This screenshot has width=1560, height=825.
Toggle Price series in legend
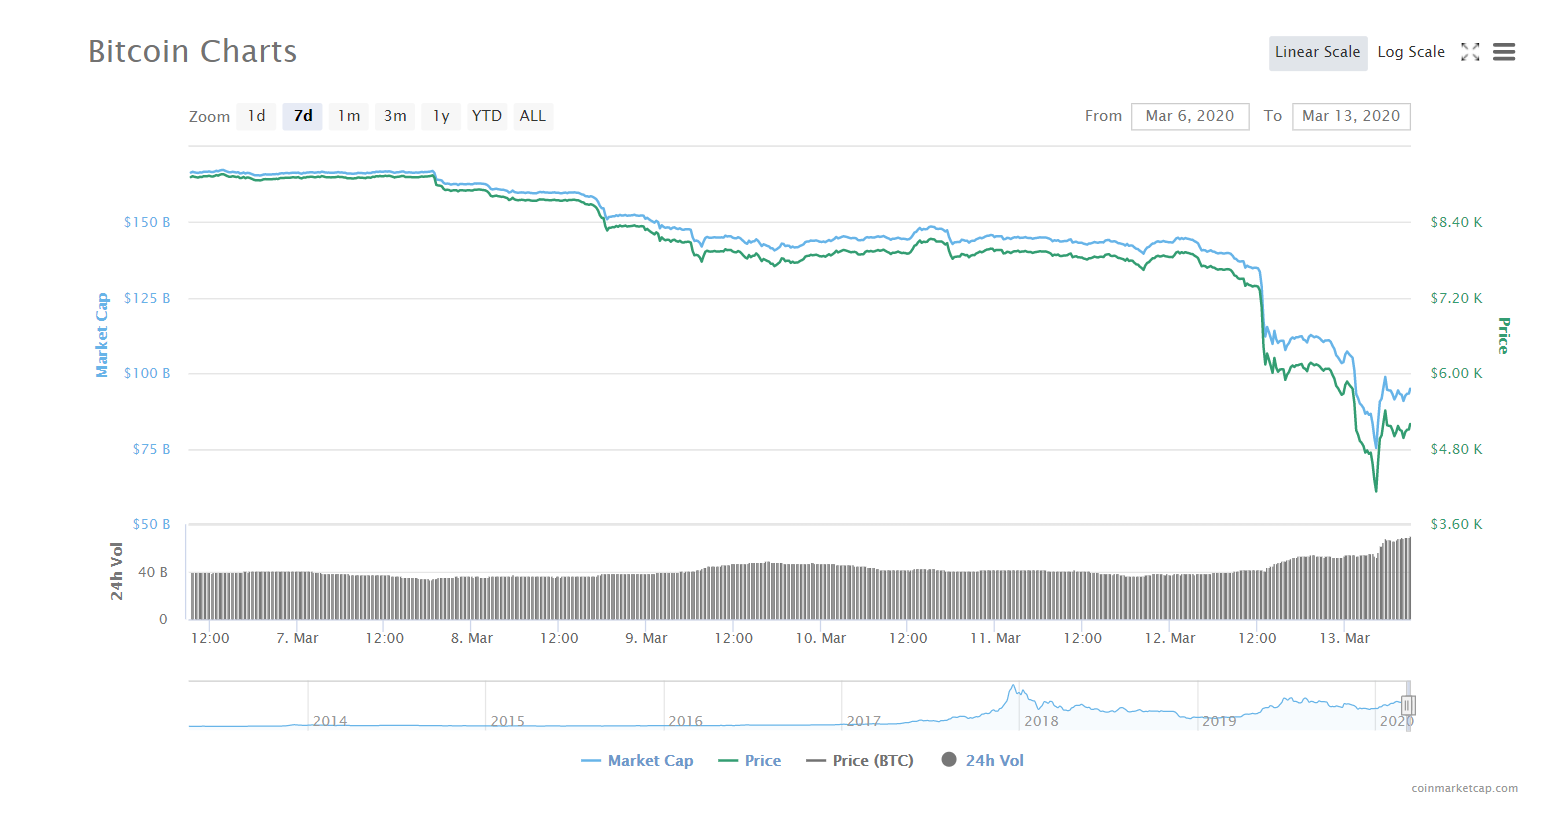click(750, 761)
